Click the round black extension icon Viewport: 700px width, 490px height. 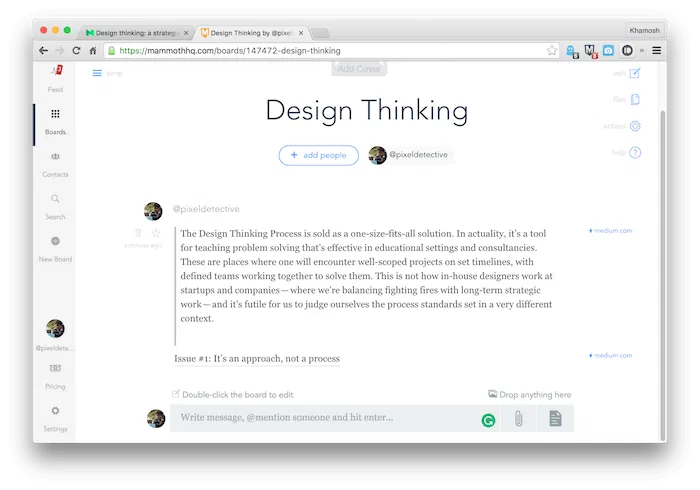click(627, 51)
